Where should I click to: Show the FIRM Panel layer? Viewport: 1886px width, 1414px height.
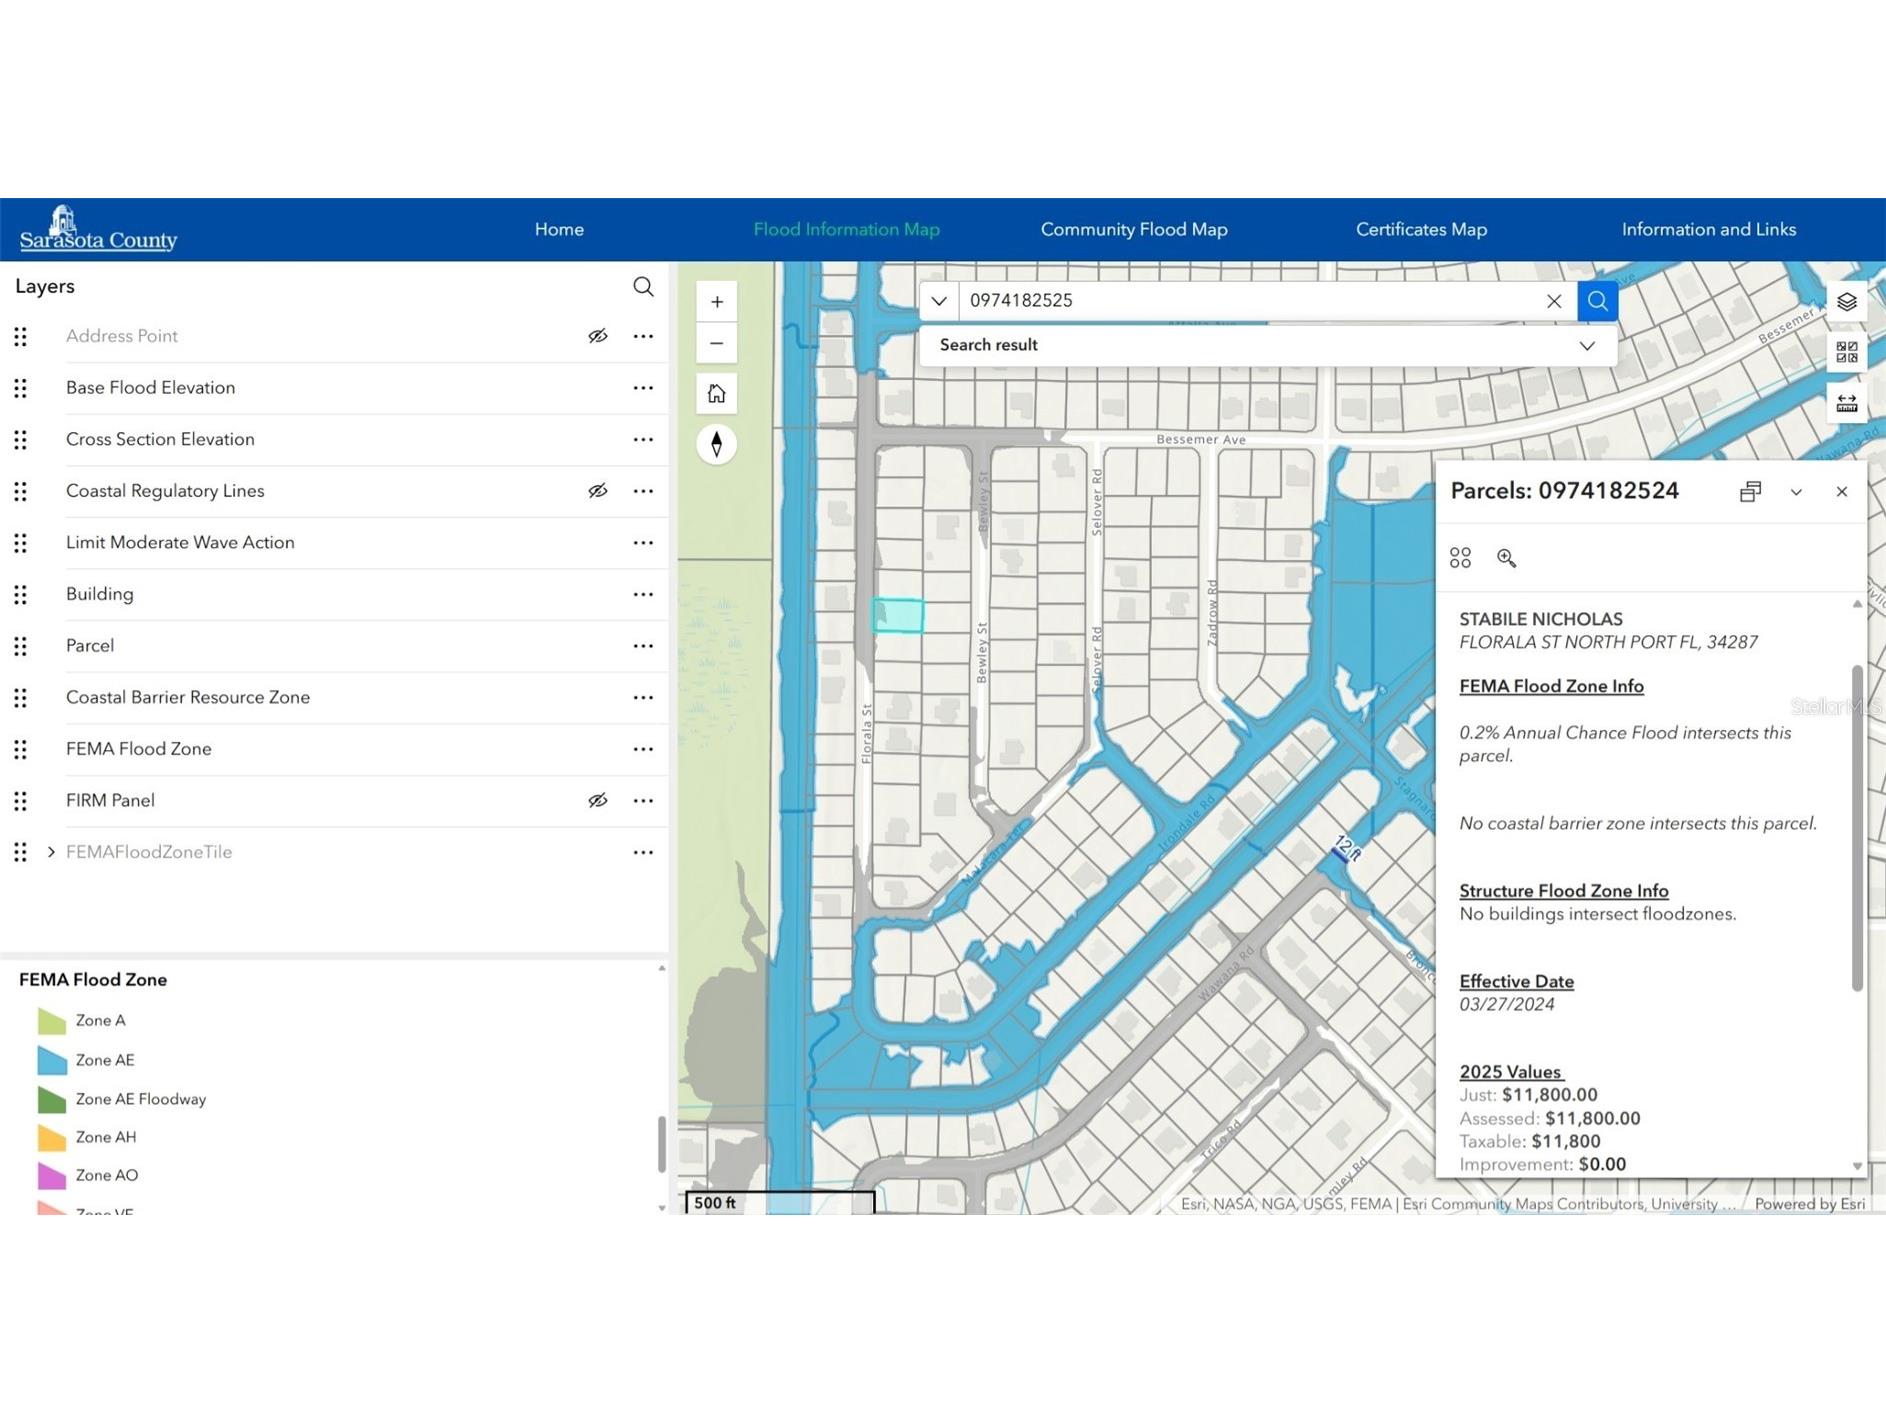(597, 800)
